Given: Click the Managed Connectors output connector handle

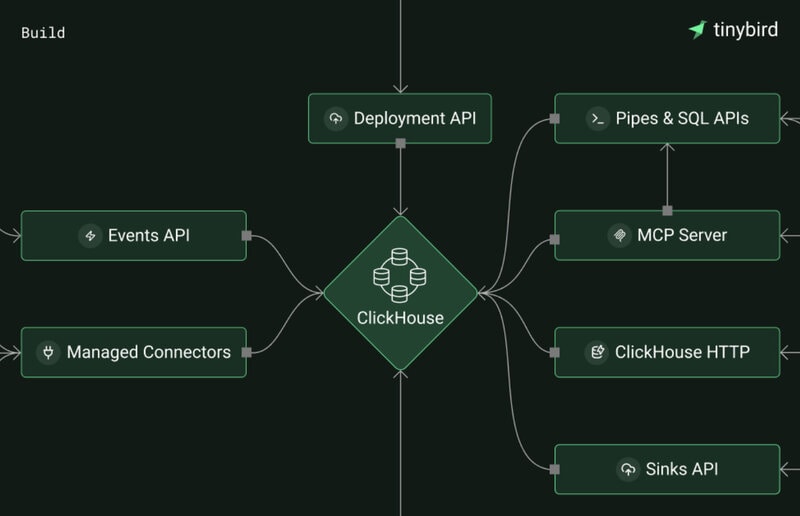Looking at the screenshot, I should tap(246, 352).
